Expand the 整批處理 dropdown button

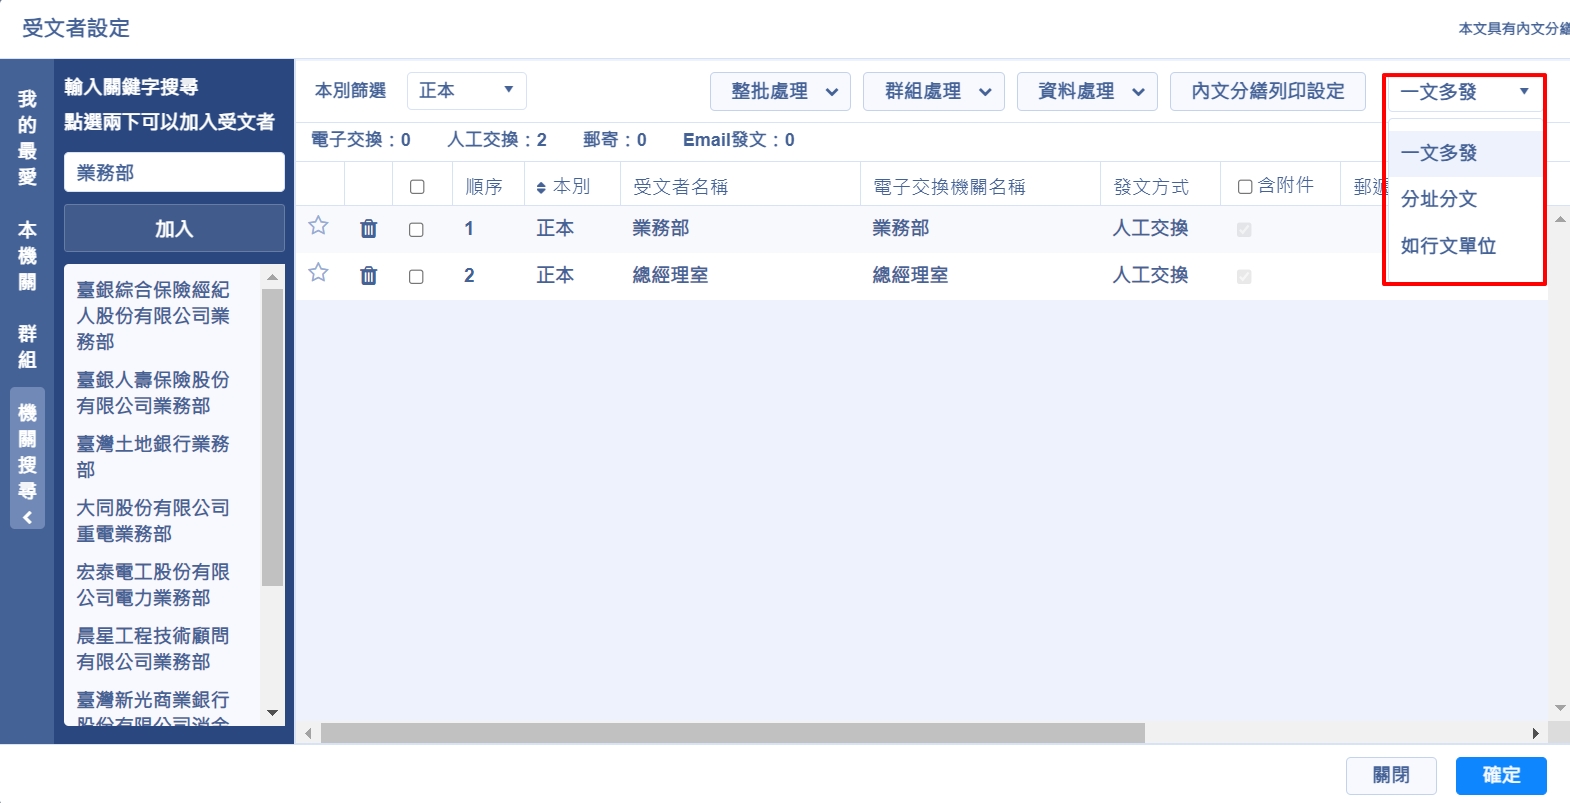[780, 92]
